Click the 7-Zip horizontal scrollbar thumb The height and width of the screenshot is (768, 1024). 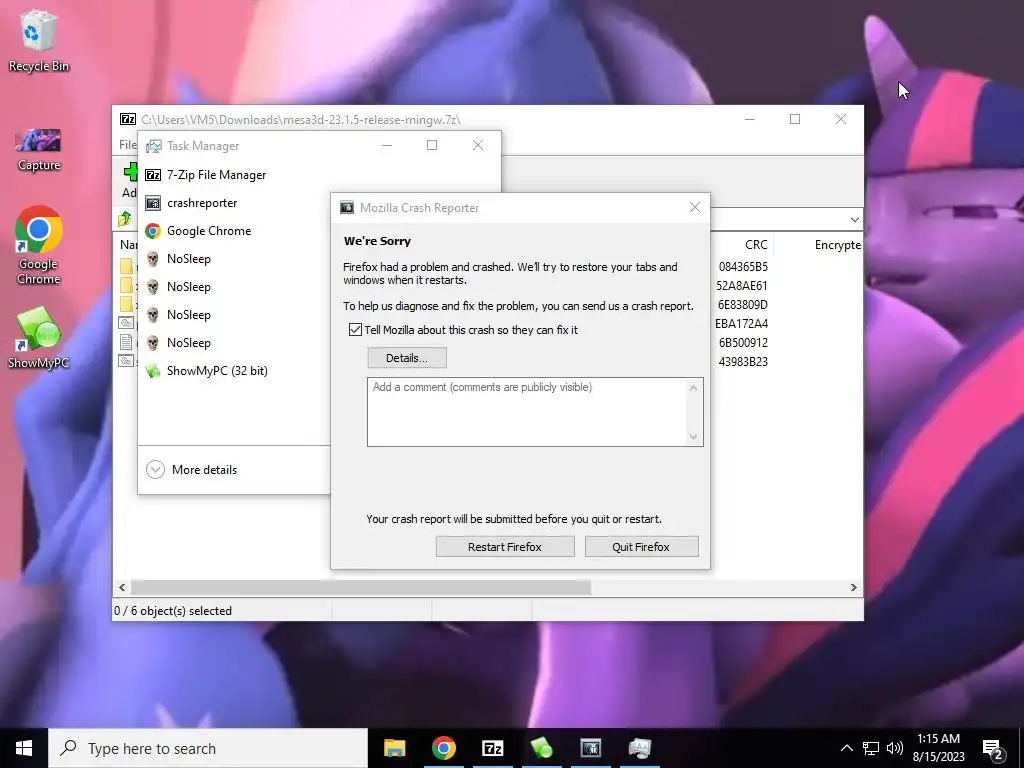tap(360, 587)
